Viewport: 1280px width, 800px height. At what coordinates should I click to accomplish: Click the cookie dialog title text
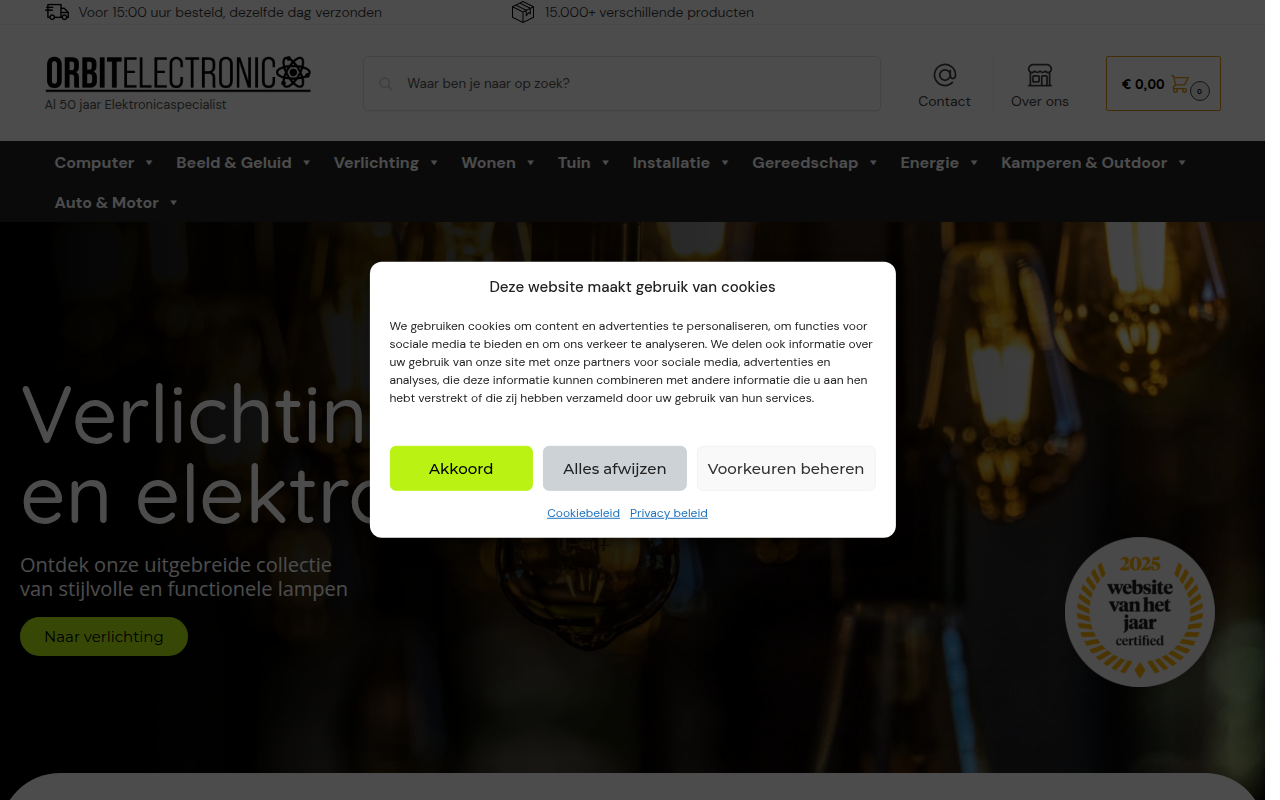pyautogui.click(x=632, y=287)
